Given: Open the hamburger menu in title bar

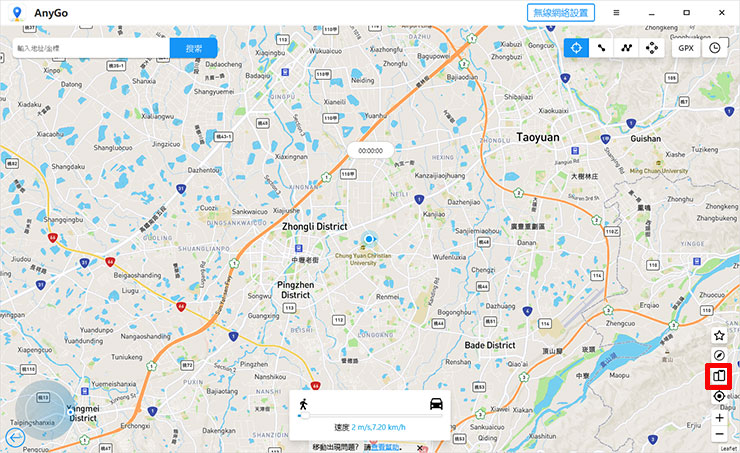Looking at the screenshot, I should pos(616,13).
